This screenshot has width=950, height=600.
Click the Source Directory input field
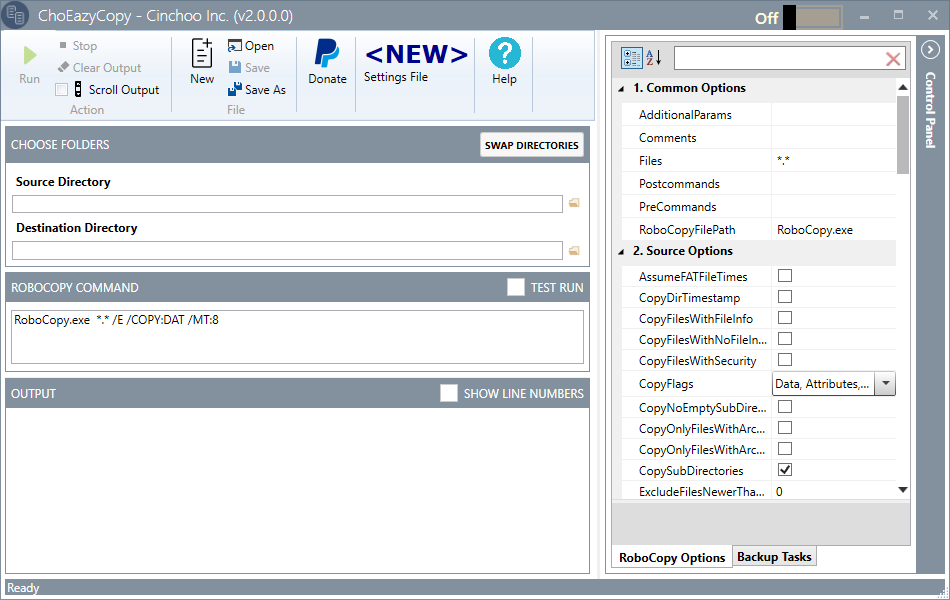[287, 204]
